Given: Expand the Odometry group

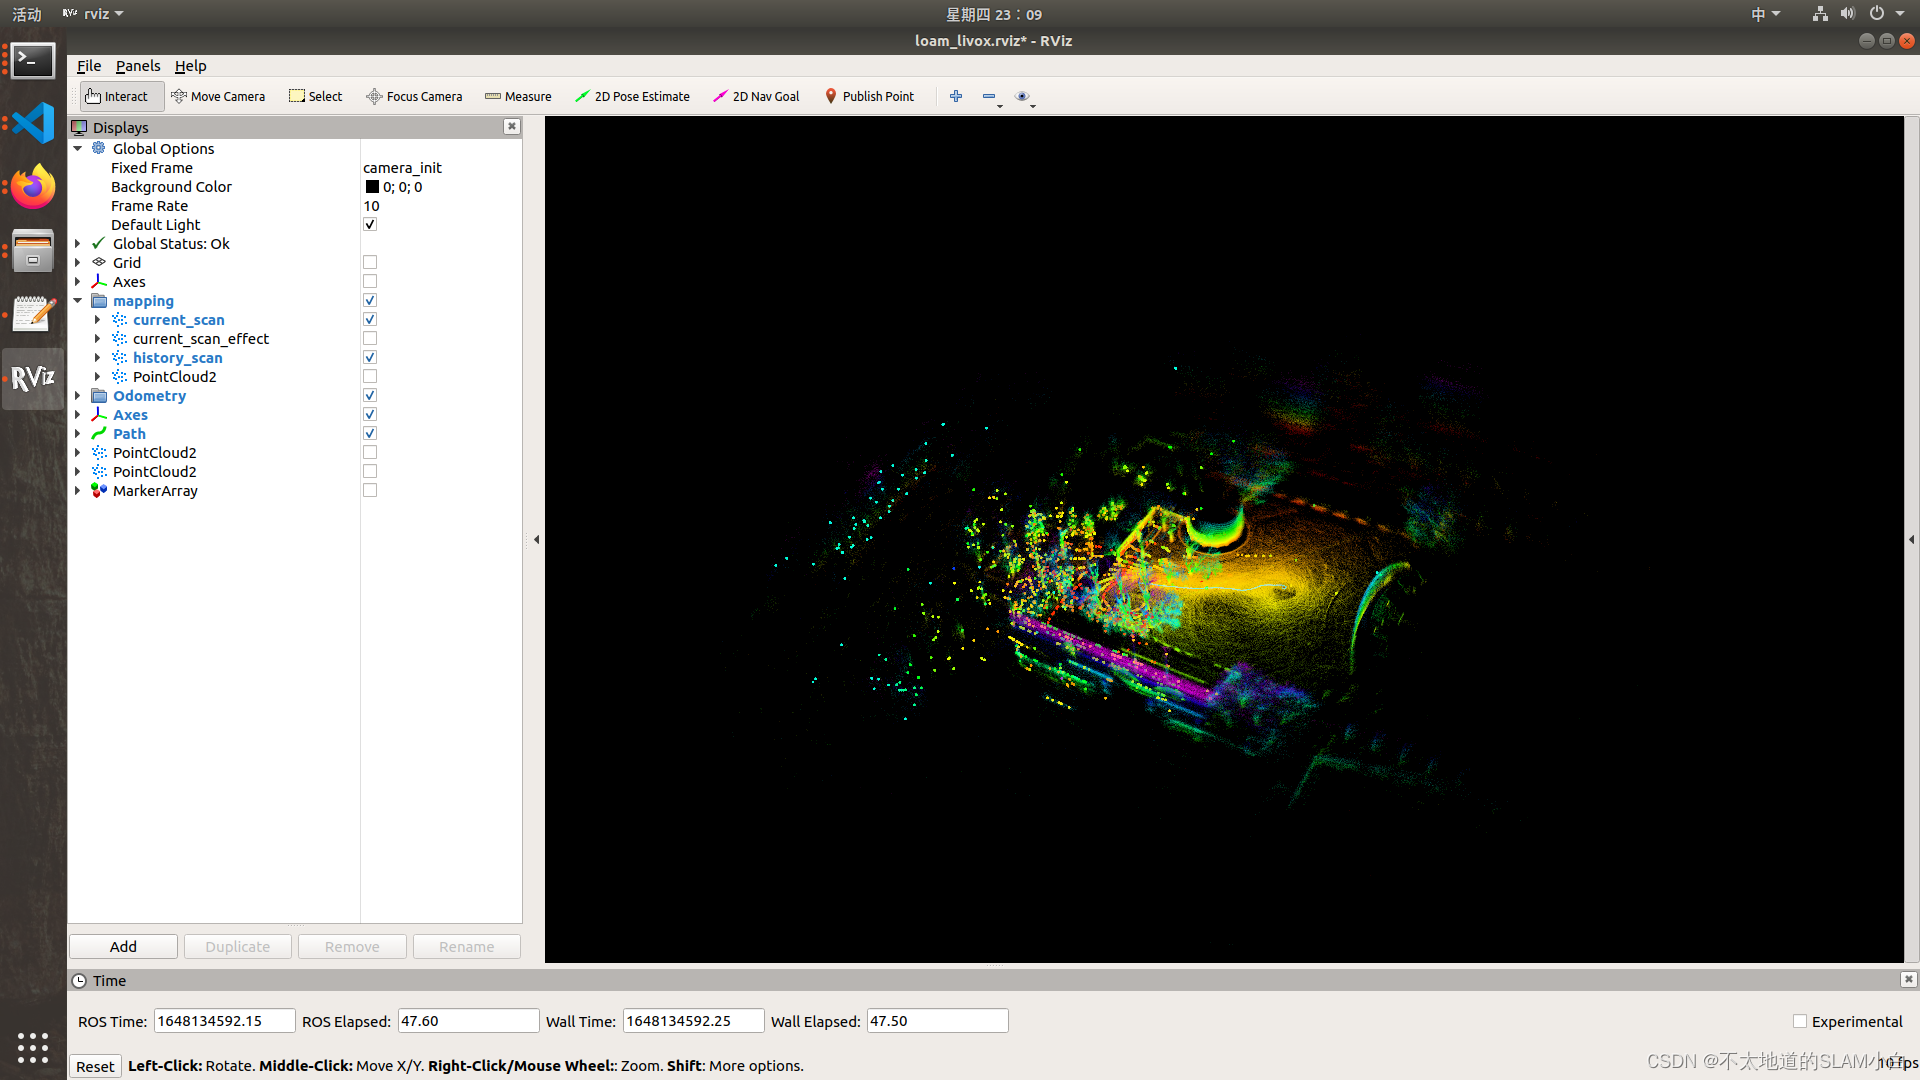Looking at the screenshot, I should pos(78,396).
